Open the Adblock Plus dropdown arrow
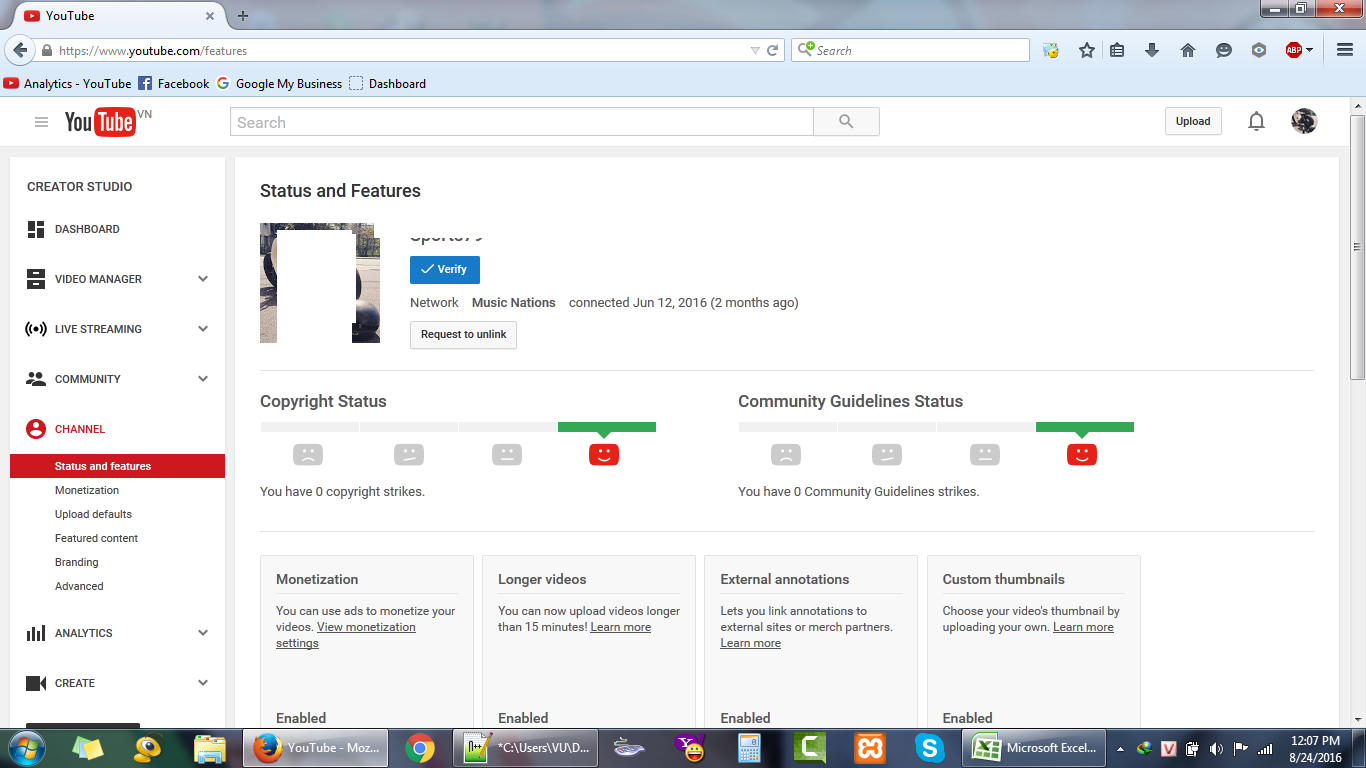The width and height of the screenshot is (1366, 768). 1310,50
